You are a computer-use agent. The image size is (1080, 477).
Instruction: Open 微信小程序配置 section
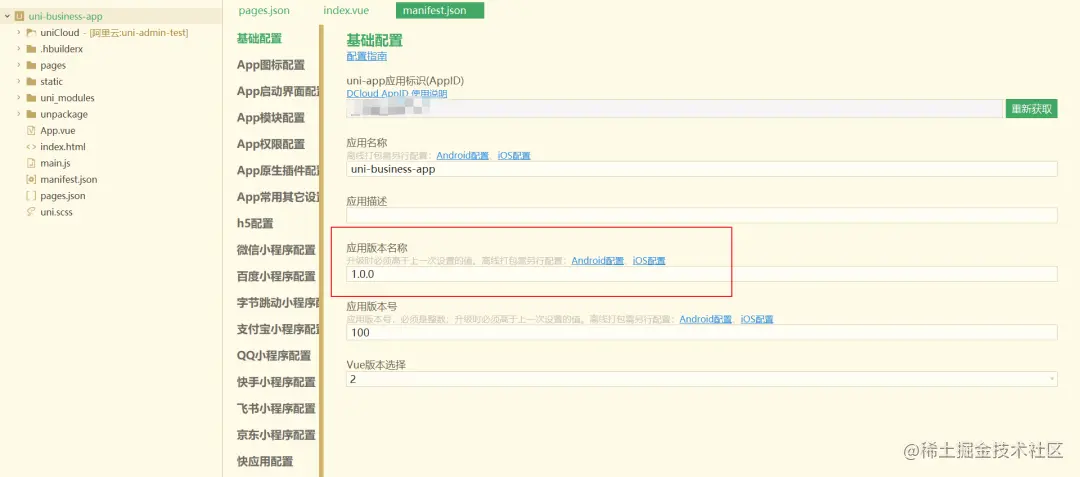tap(276, 250)
